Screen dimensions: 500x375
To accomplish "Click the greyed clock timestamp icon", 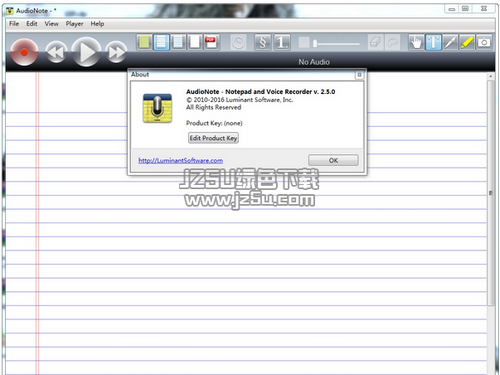I will click(238, 43).
